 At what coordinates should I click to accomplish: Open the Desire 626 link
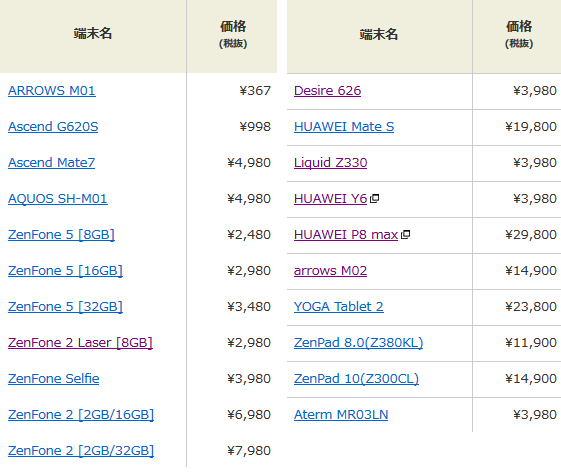pyautogui.click(x=327, y=91)
